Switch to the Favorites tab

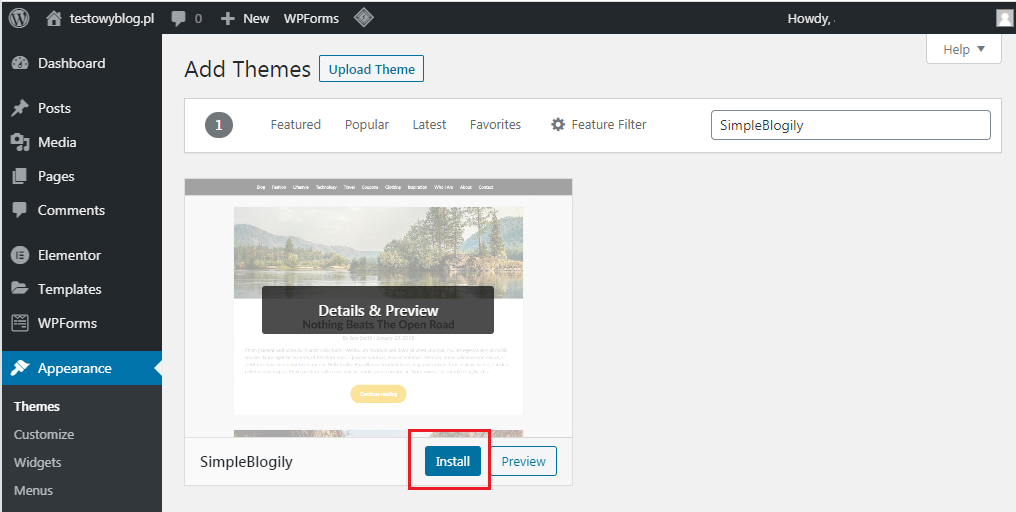point(495,124)
